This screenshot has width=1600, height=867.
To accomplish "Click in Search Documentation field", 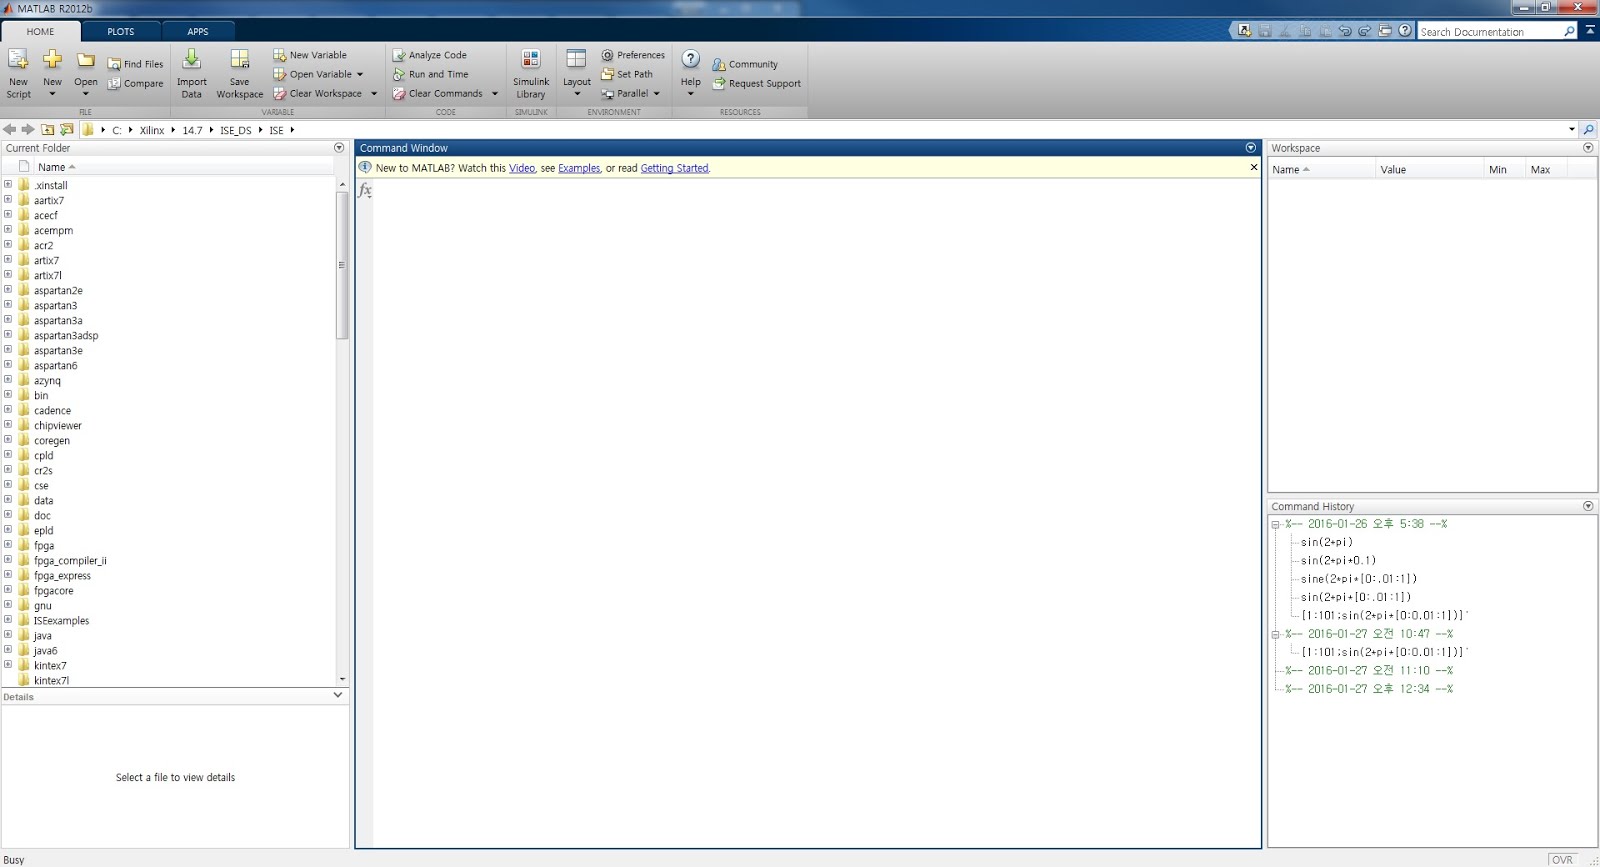I will (x=1489, y=32).
